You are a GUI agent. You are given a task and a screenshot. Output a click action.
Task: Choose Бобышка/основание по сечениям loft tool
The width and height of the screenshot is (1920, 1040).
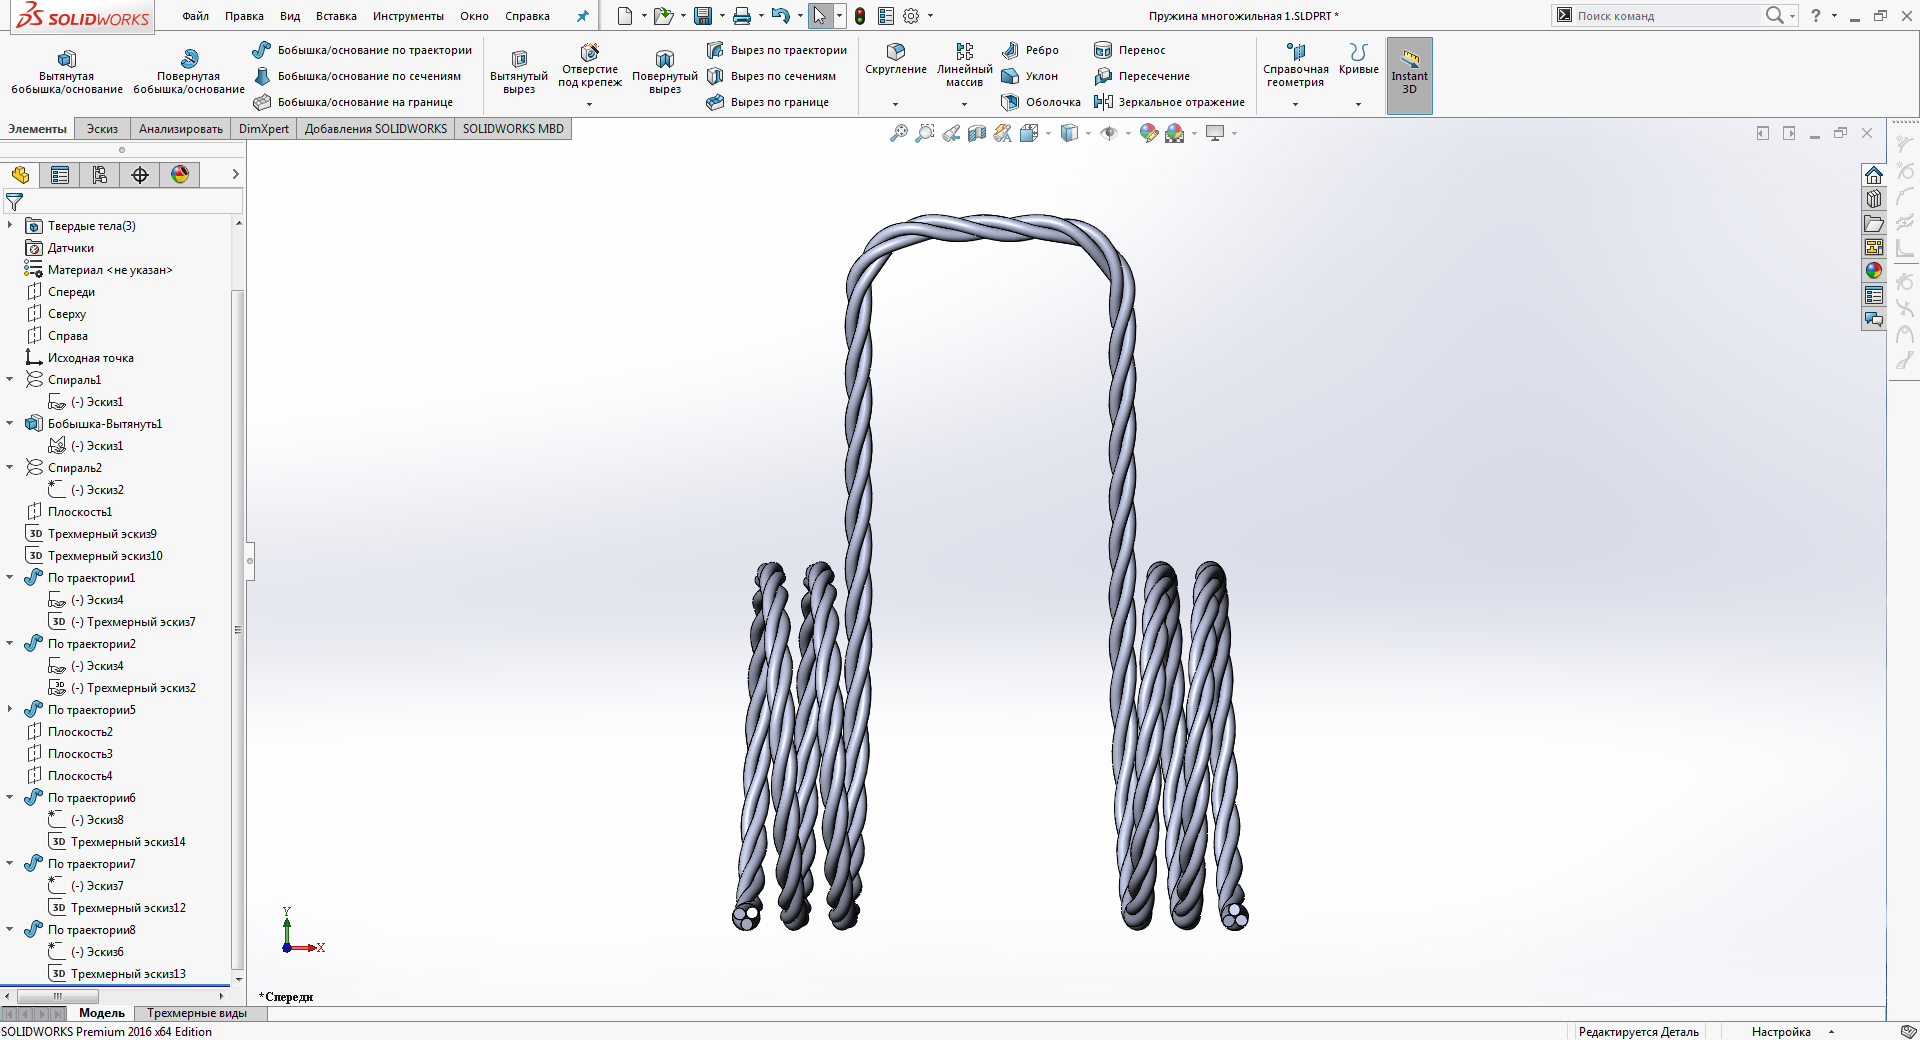(x=357, y=76)
